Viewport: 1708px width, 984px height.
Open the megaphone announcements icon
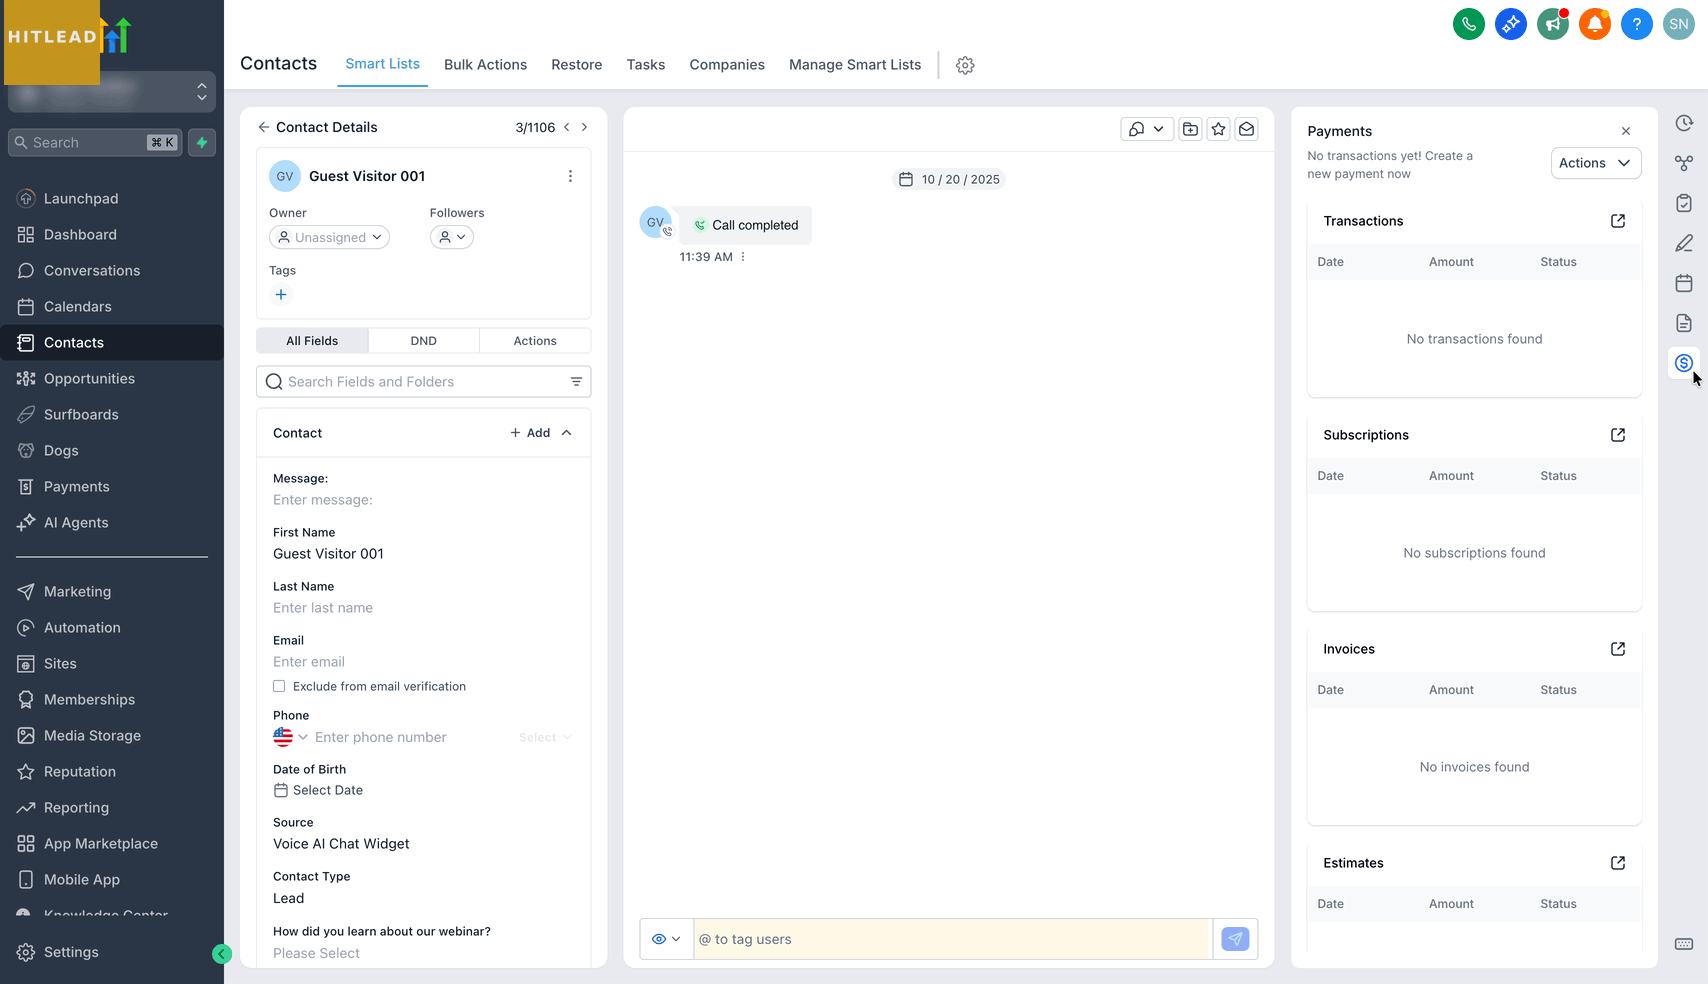(x=1552, y=24)
